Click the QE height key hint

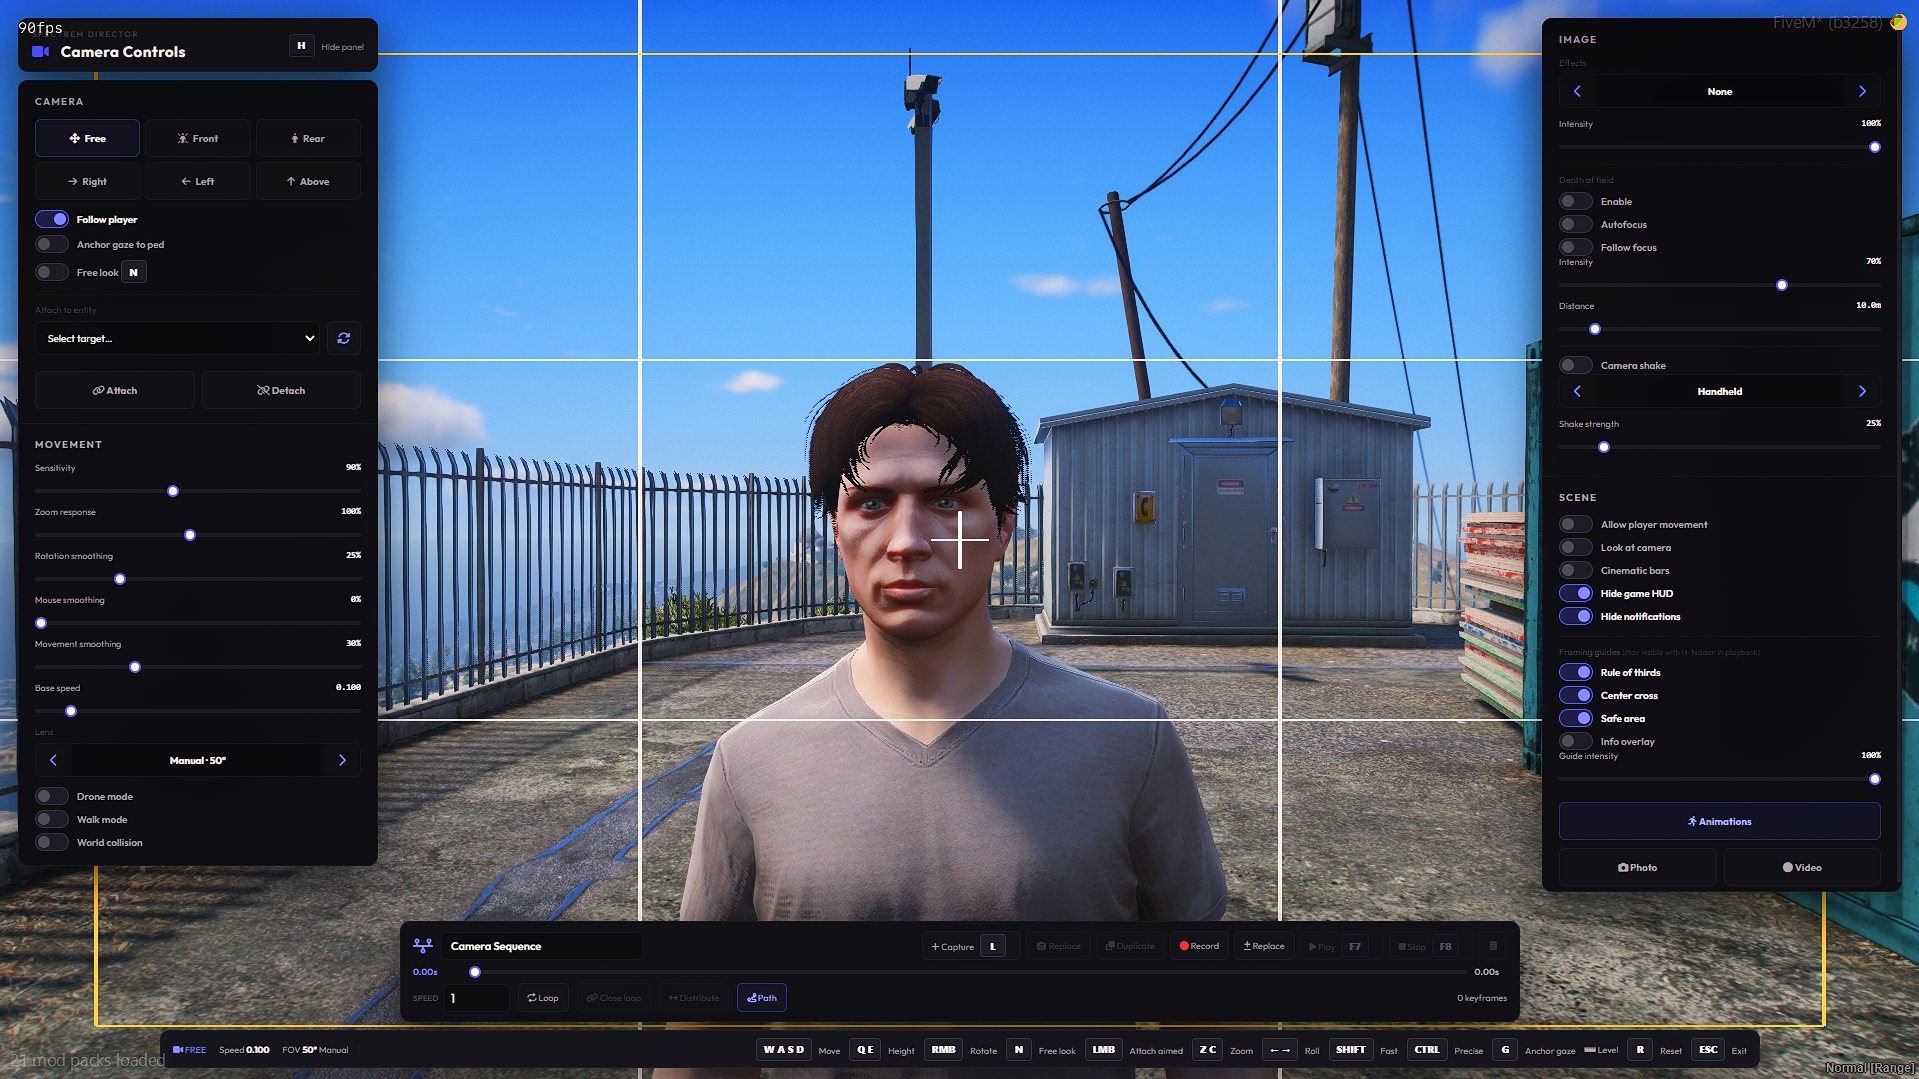(865, 1050)
